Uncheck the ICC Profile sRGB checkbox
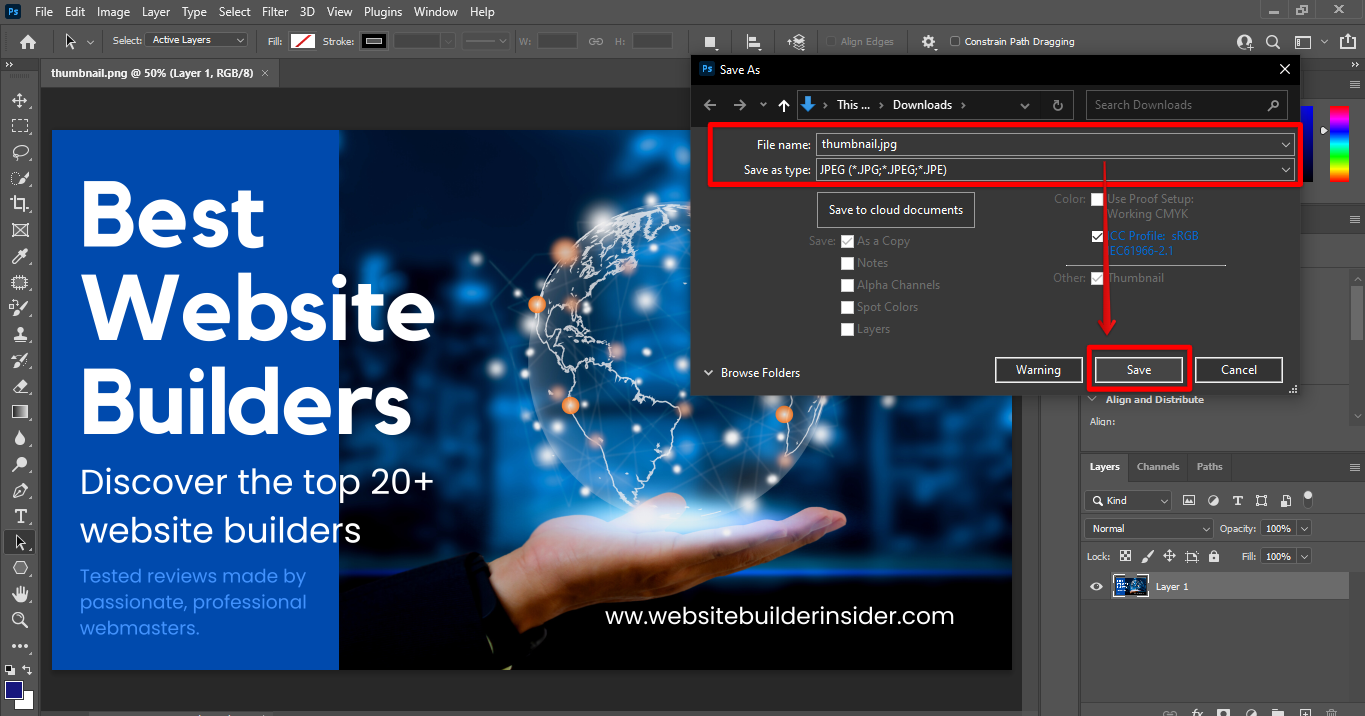Screen dimensions: 1365x716 1097,237
